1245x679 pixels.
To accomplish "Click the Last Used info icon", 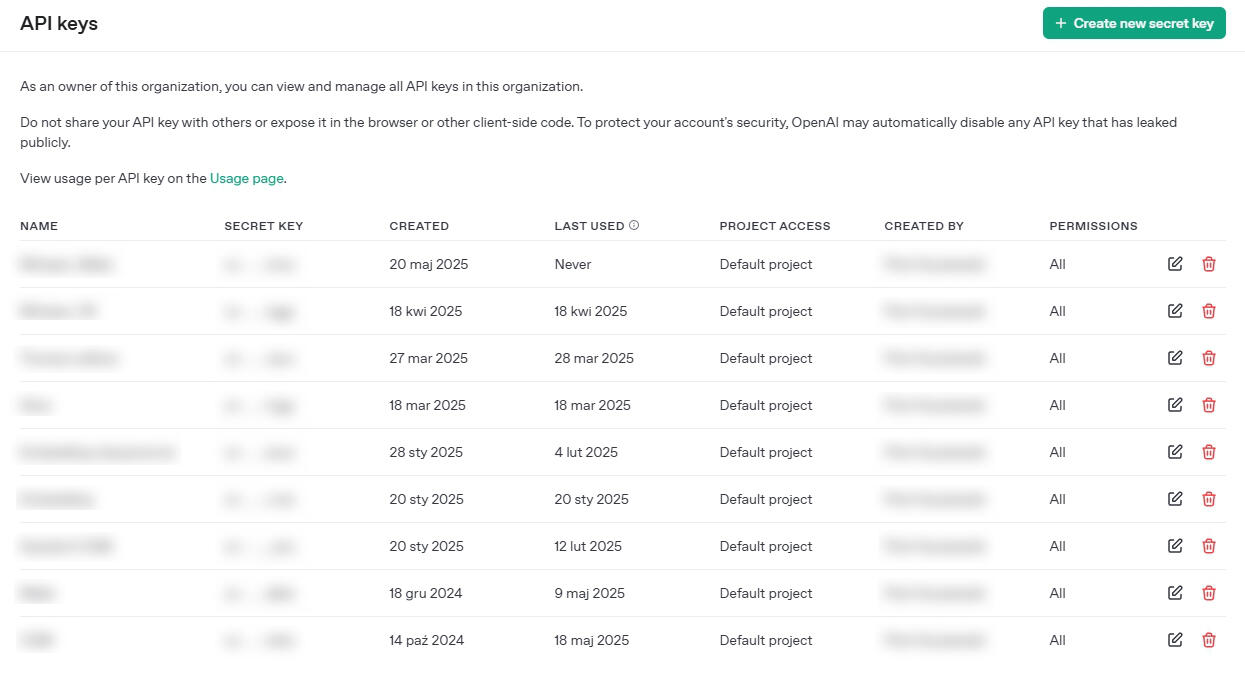I will tap(634, 225).
